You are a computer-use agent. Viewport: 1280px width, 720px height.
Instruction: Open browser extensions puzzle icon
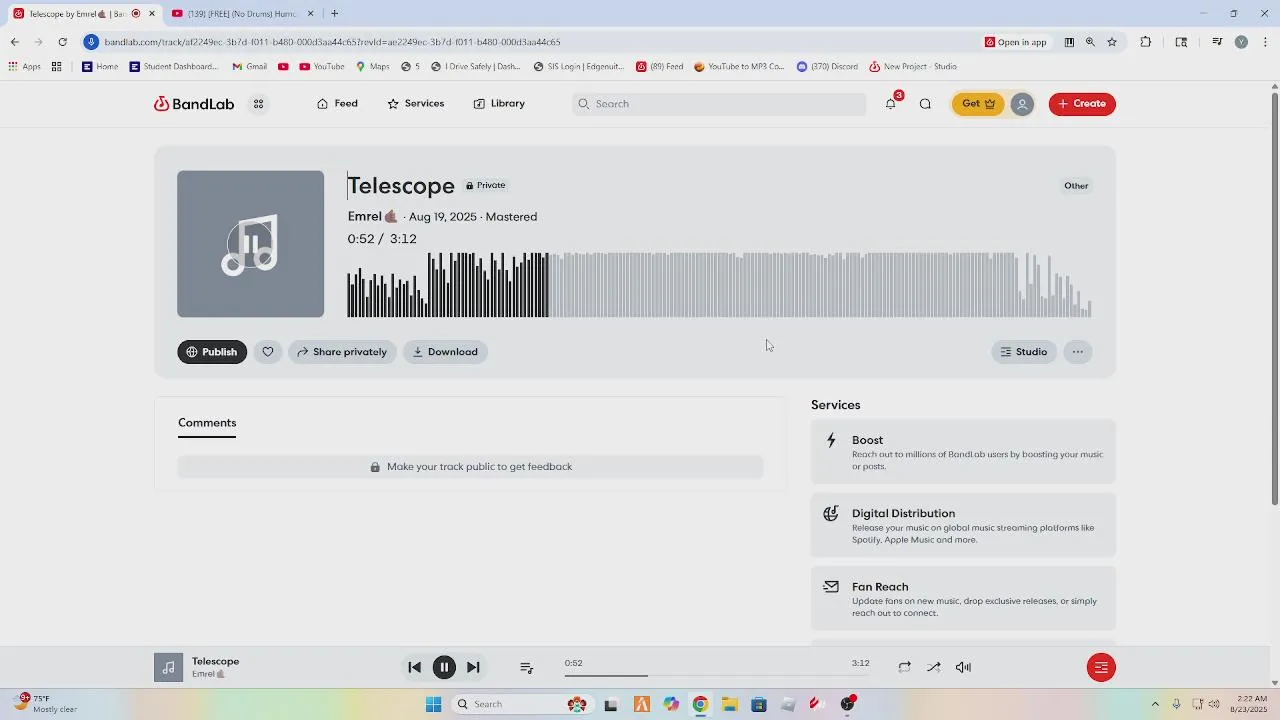pos(1146,42)
